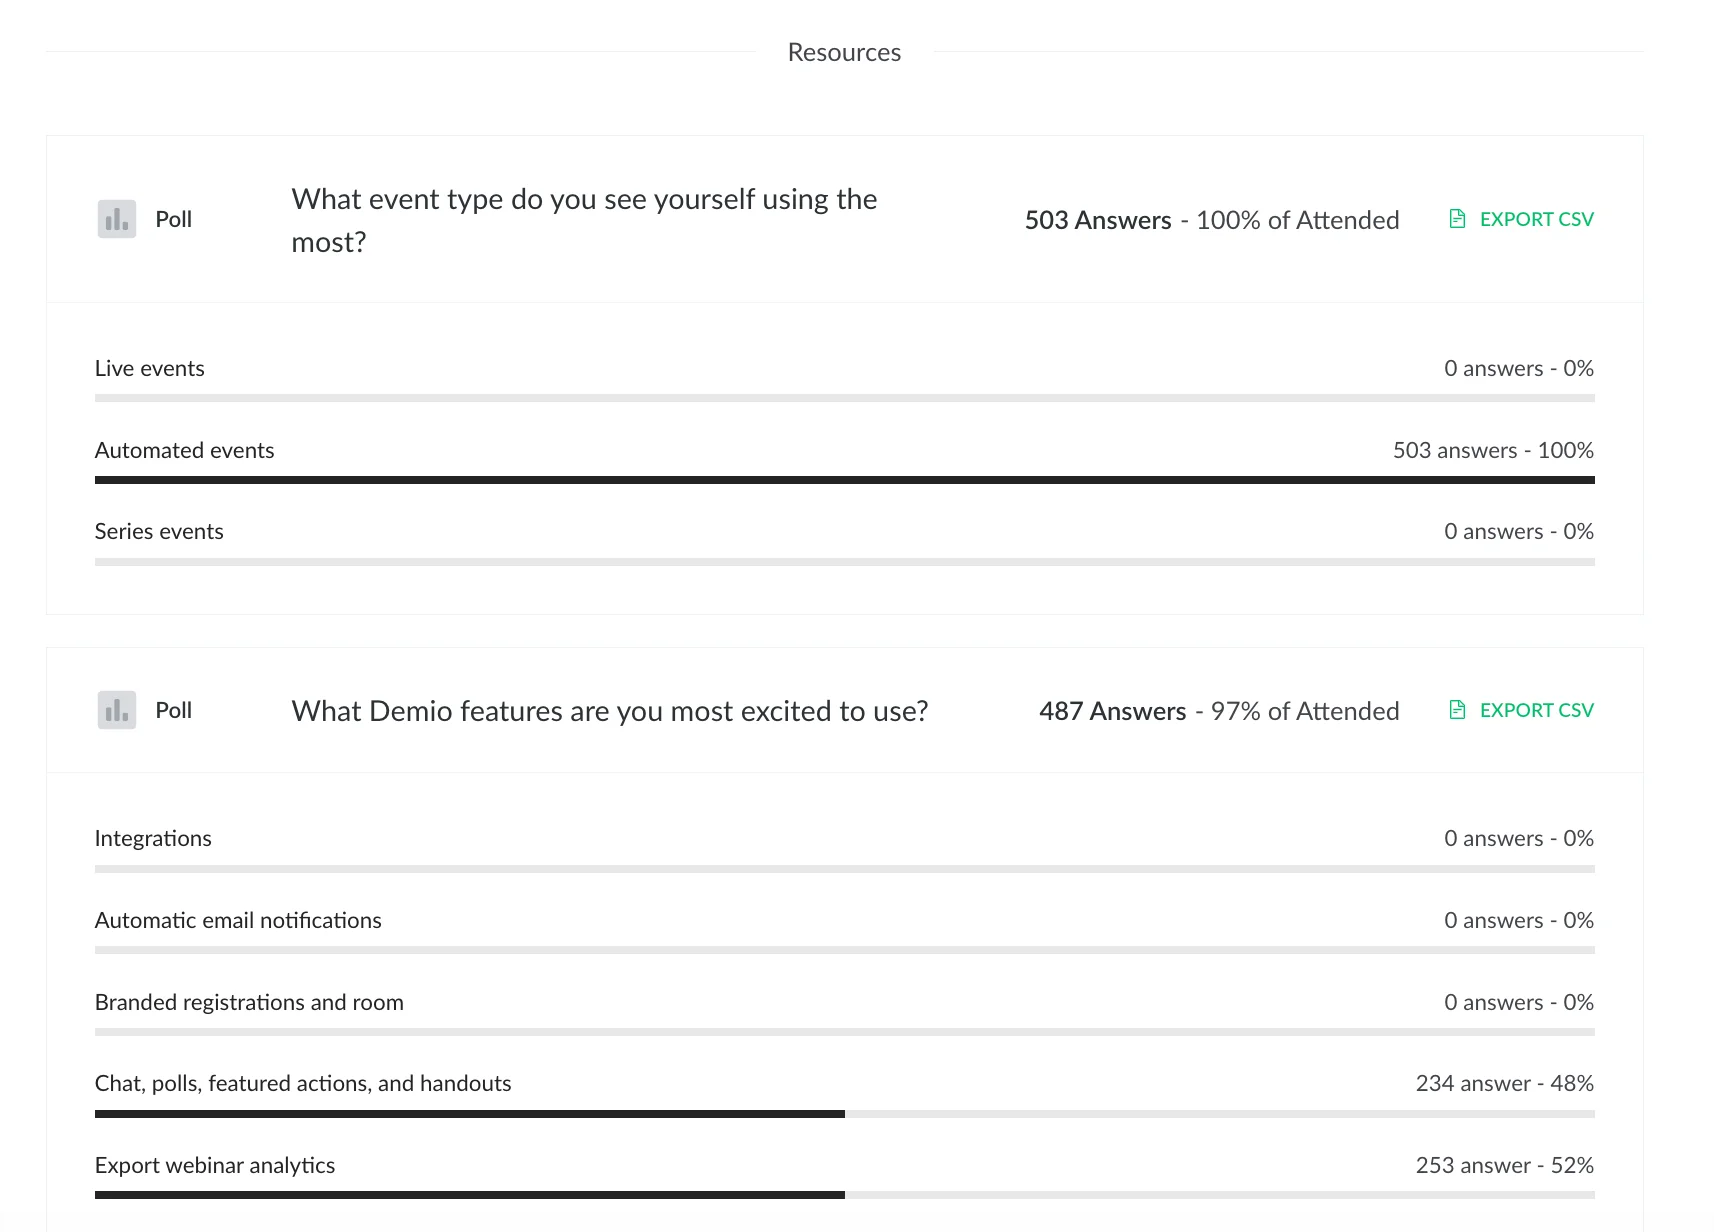Click the Live events poll option
This screenshot has width=1714, height=1232.
[149, 368]
